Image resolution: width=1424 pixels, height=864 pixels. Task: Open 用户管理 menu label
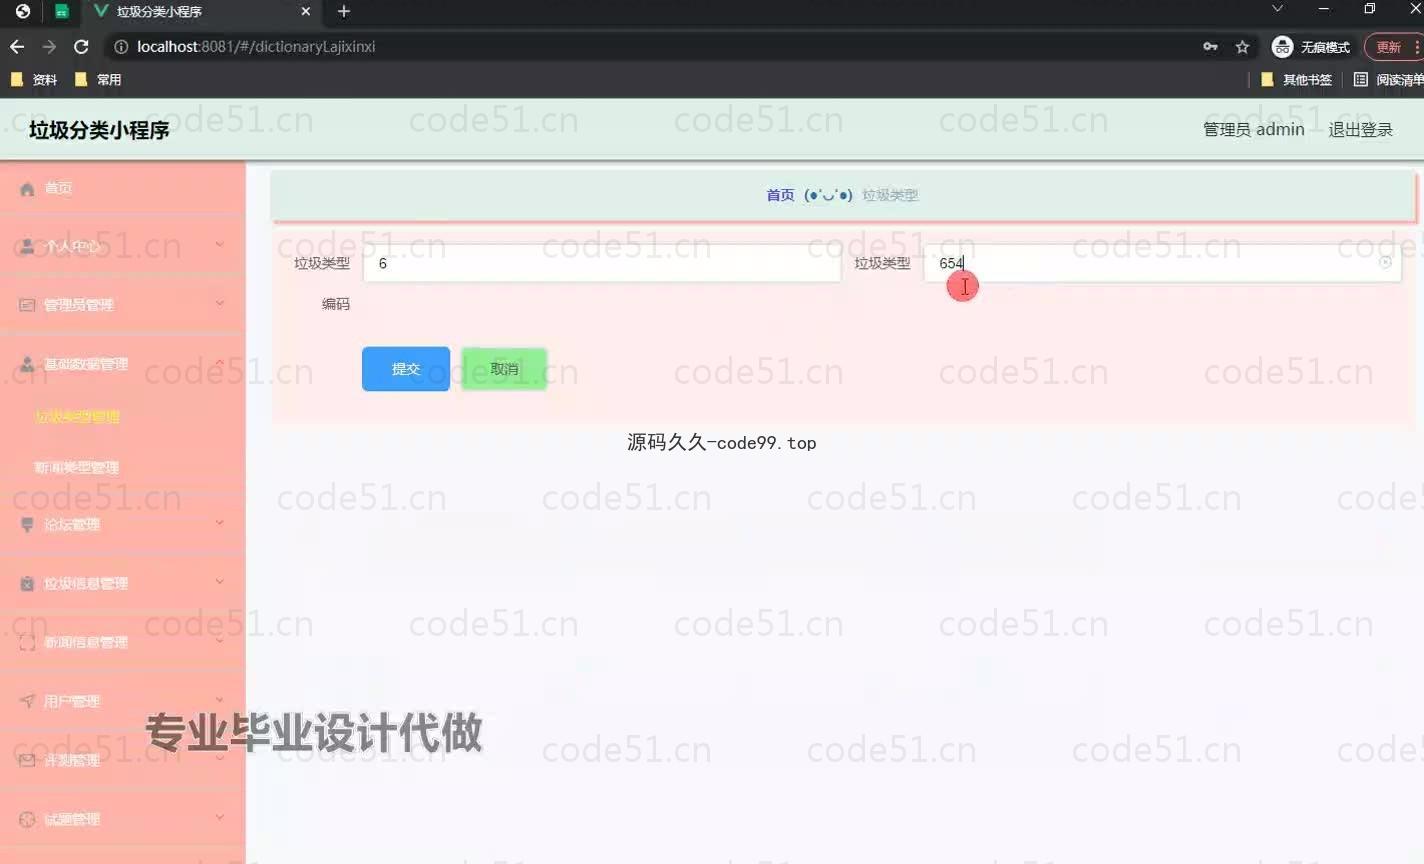[x=72, y=701]
